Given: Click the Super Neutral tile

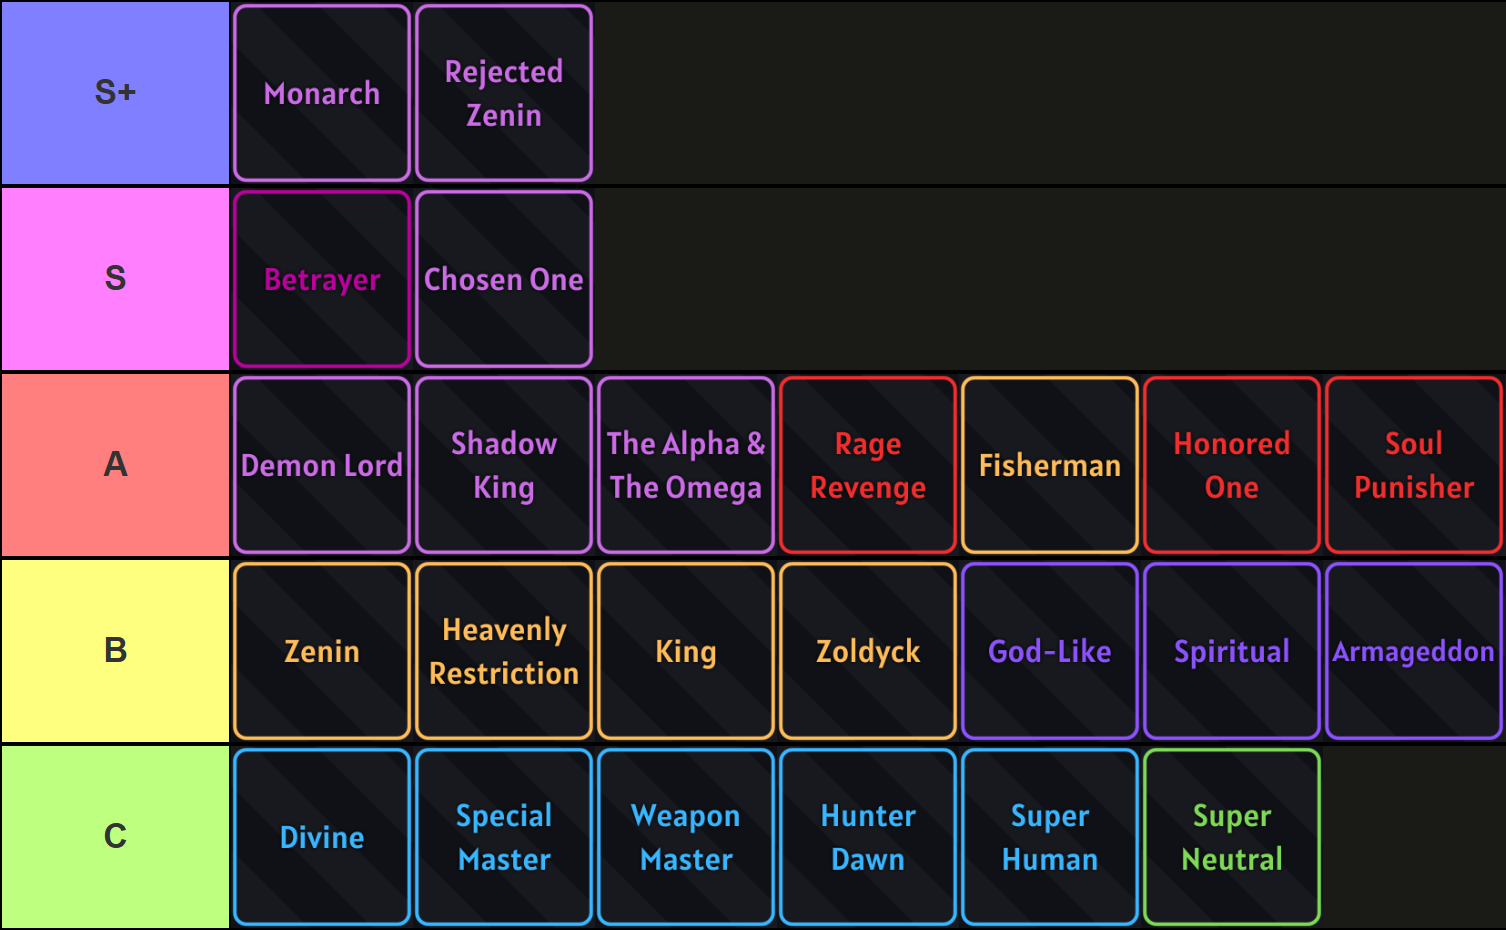Looking at the screenshot, I should coord(1232,837).
